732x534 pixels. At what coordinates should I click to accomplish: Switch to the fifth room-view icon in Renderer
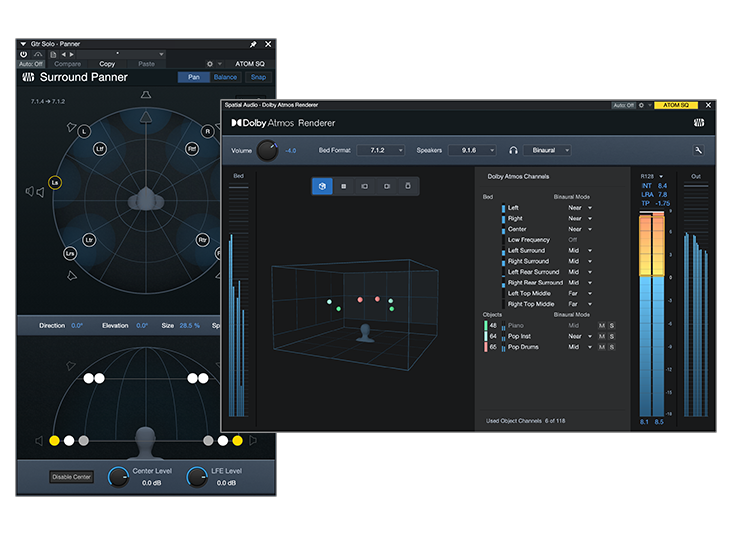point(408,186)
